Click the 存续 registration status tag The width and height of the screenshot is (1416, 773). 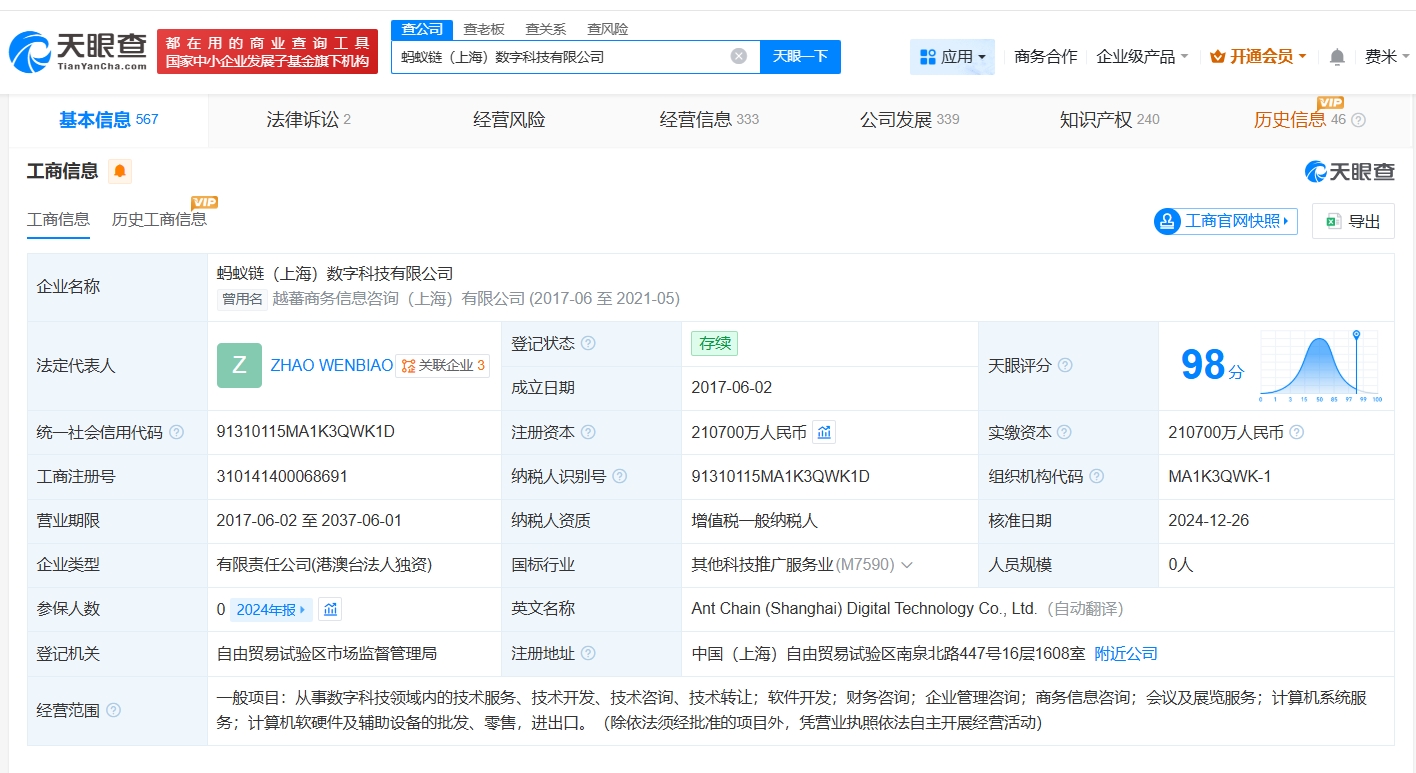714,343
